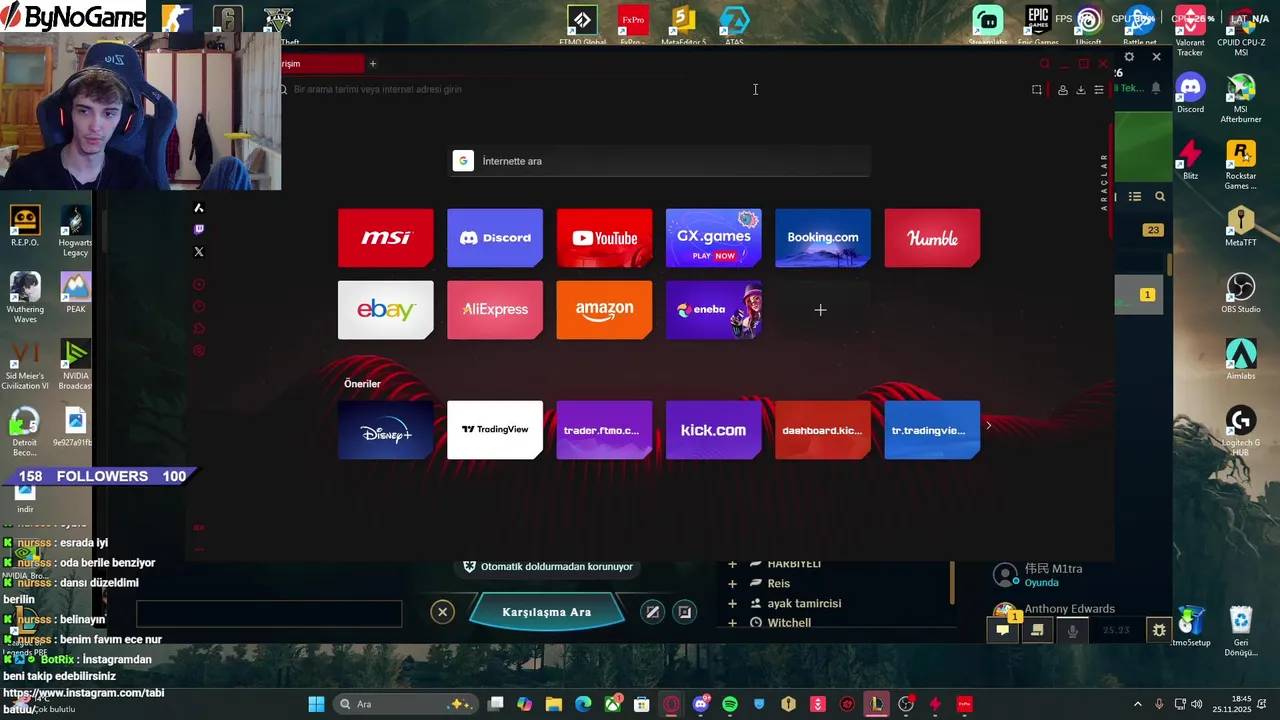This screenshot has width=1280, height=720.
Task: Click the İnternette ara search box
Action: click(x=660, y=161)
